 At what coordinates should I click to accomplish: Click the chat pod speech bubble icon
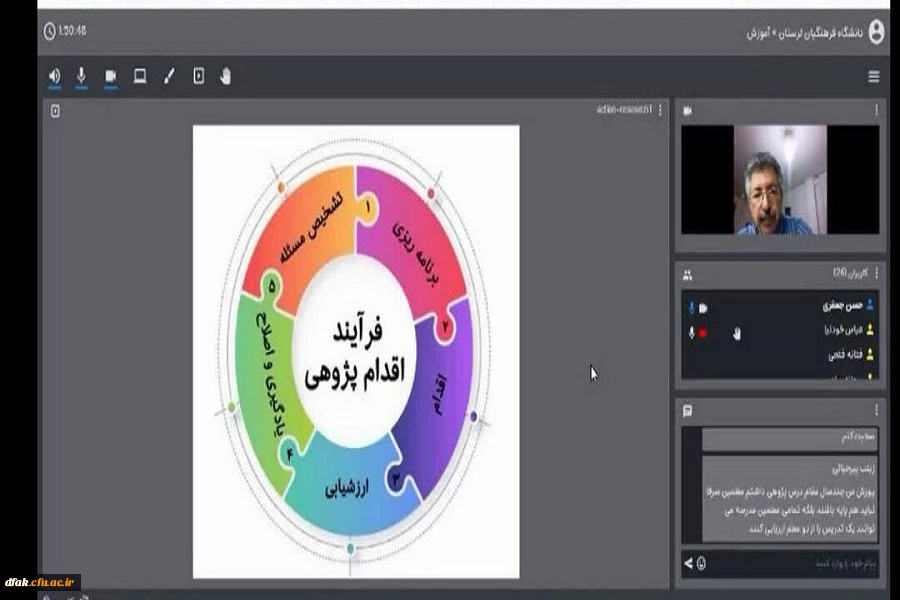pyautogui.click(x=688, y=410)
